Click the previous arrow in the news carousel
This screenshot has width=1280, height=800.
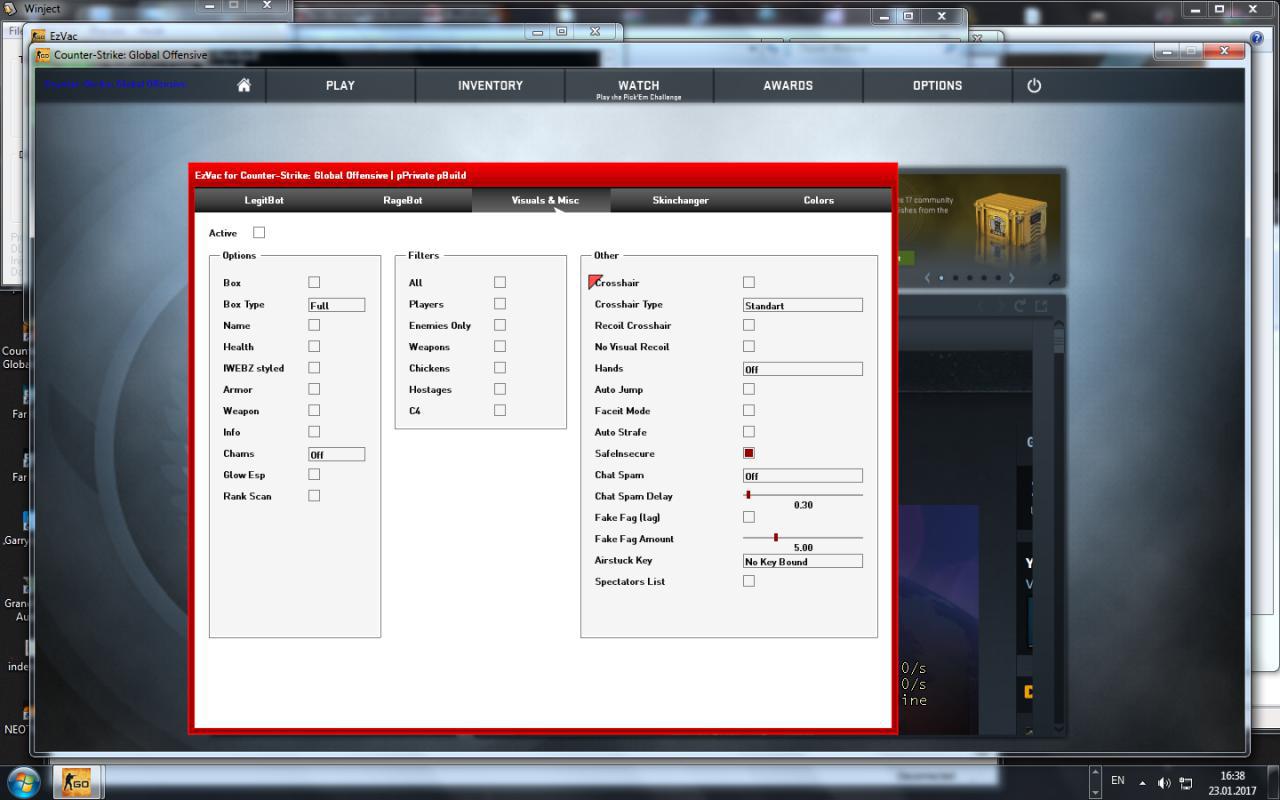coord(927,278)
